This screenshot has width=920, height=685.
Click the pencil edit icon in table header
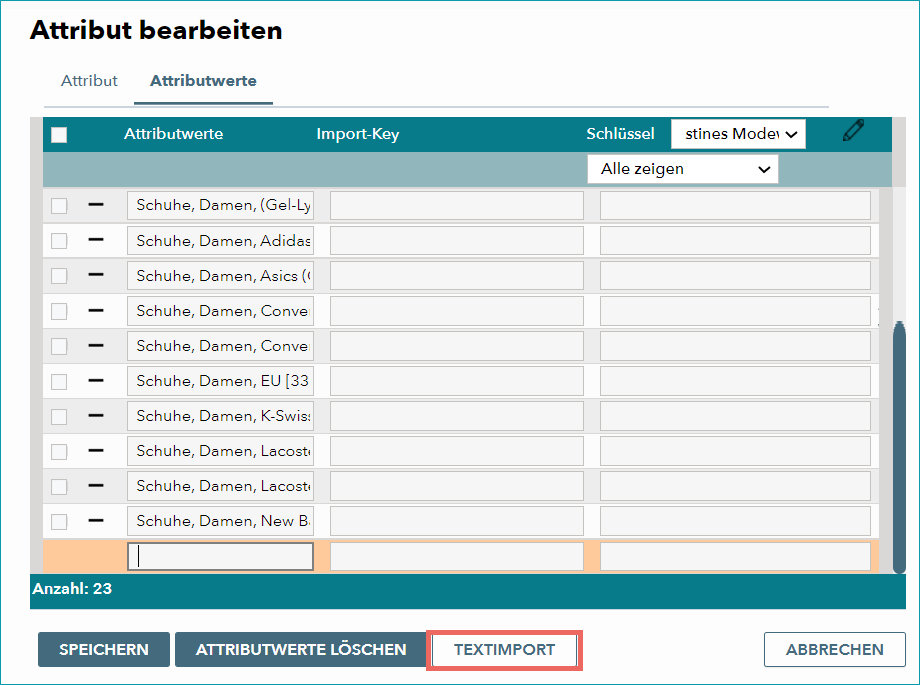pos(853,130)
